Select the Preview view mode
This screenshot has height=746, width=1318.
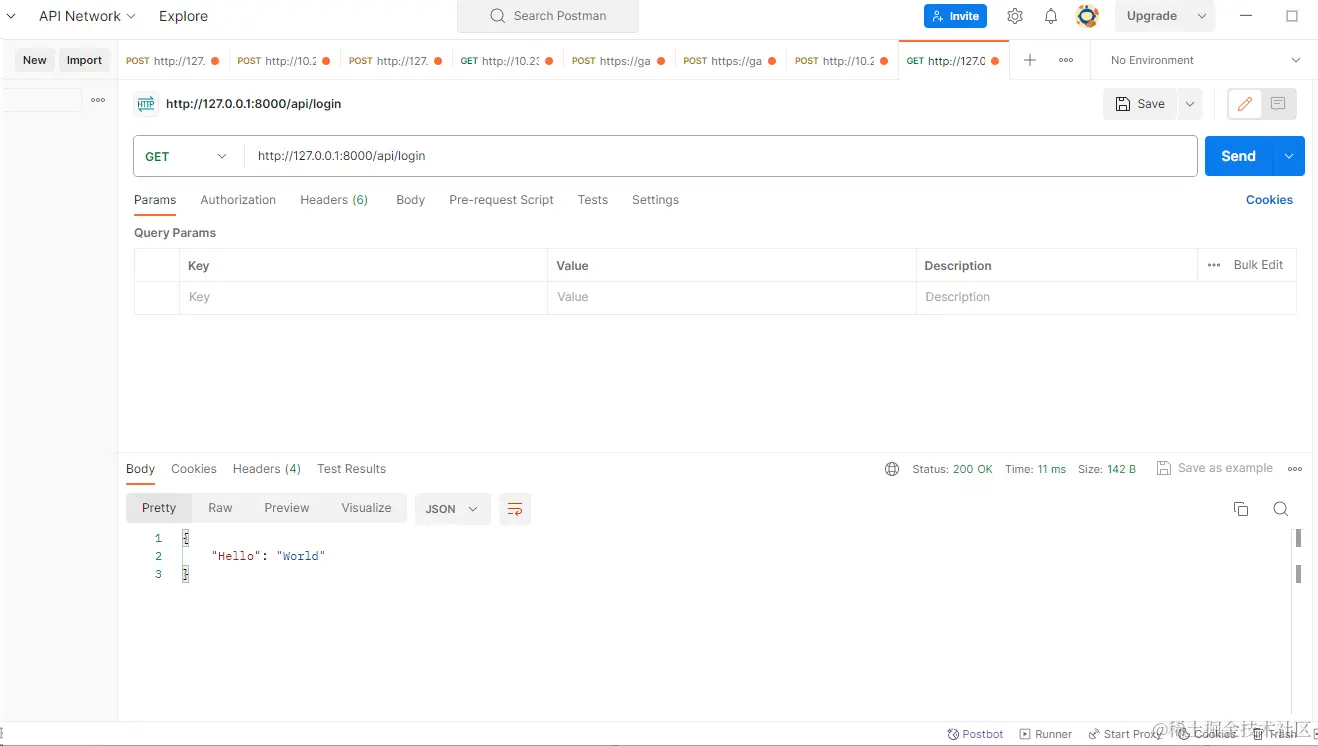(287, 508)
